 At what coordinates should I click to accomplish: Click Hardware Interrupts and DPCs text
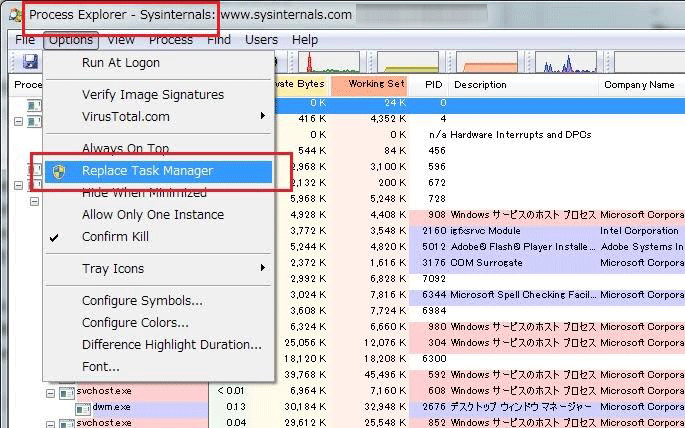(520, 135)
